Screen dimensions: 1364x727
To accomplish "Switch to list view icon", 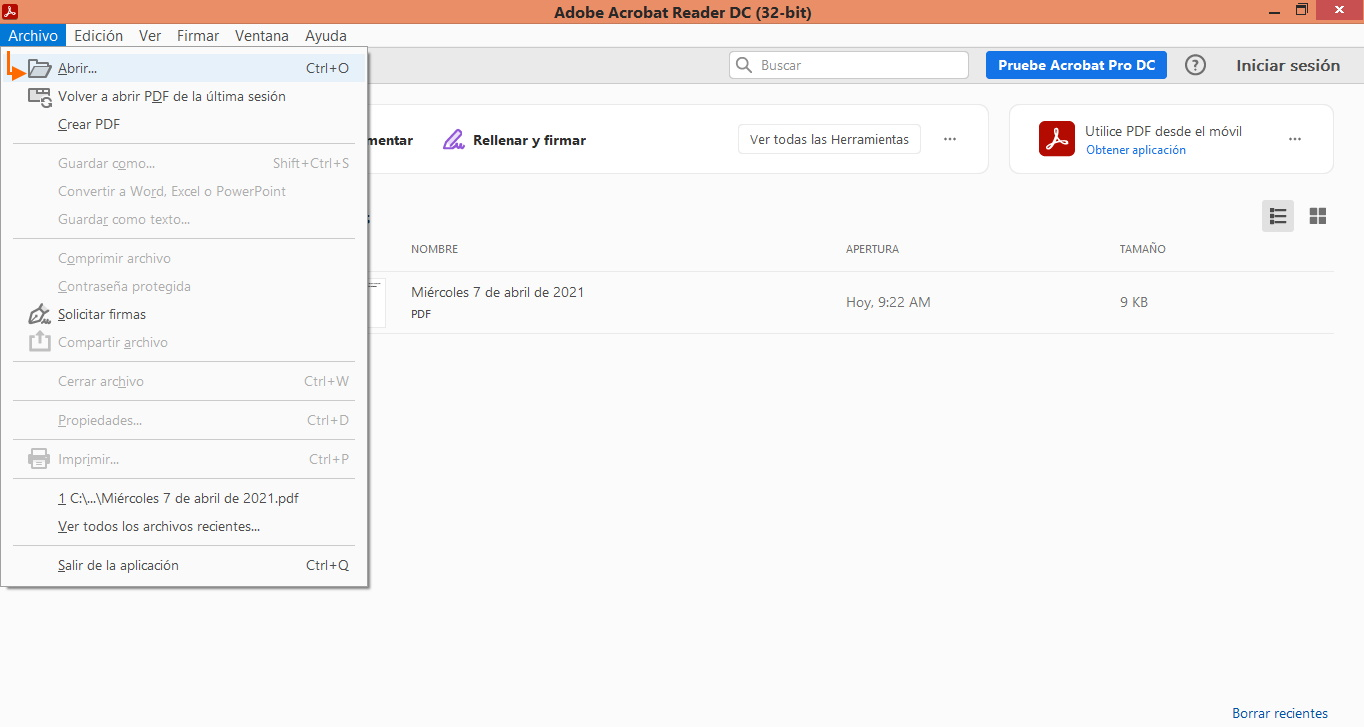I will point(1278,216).
